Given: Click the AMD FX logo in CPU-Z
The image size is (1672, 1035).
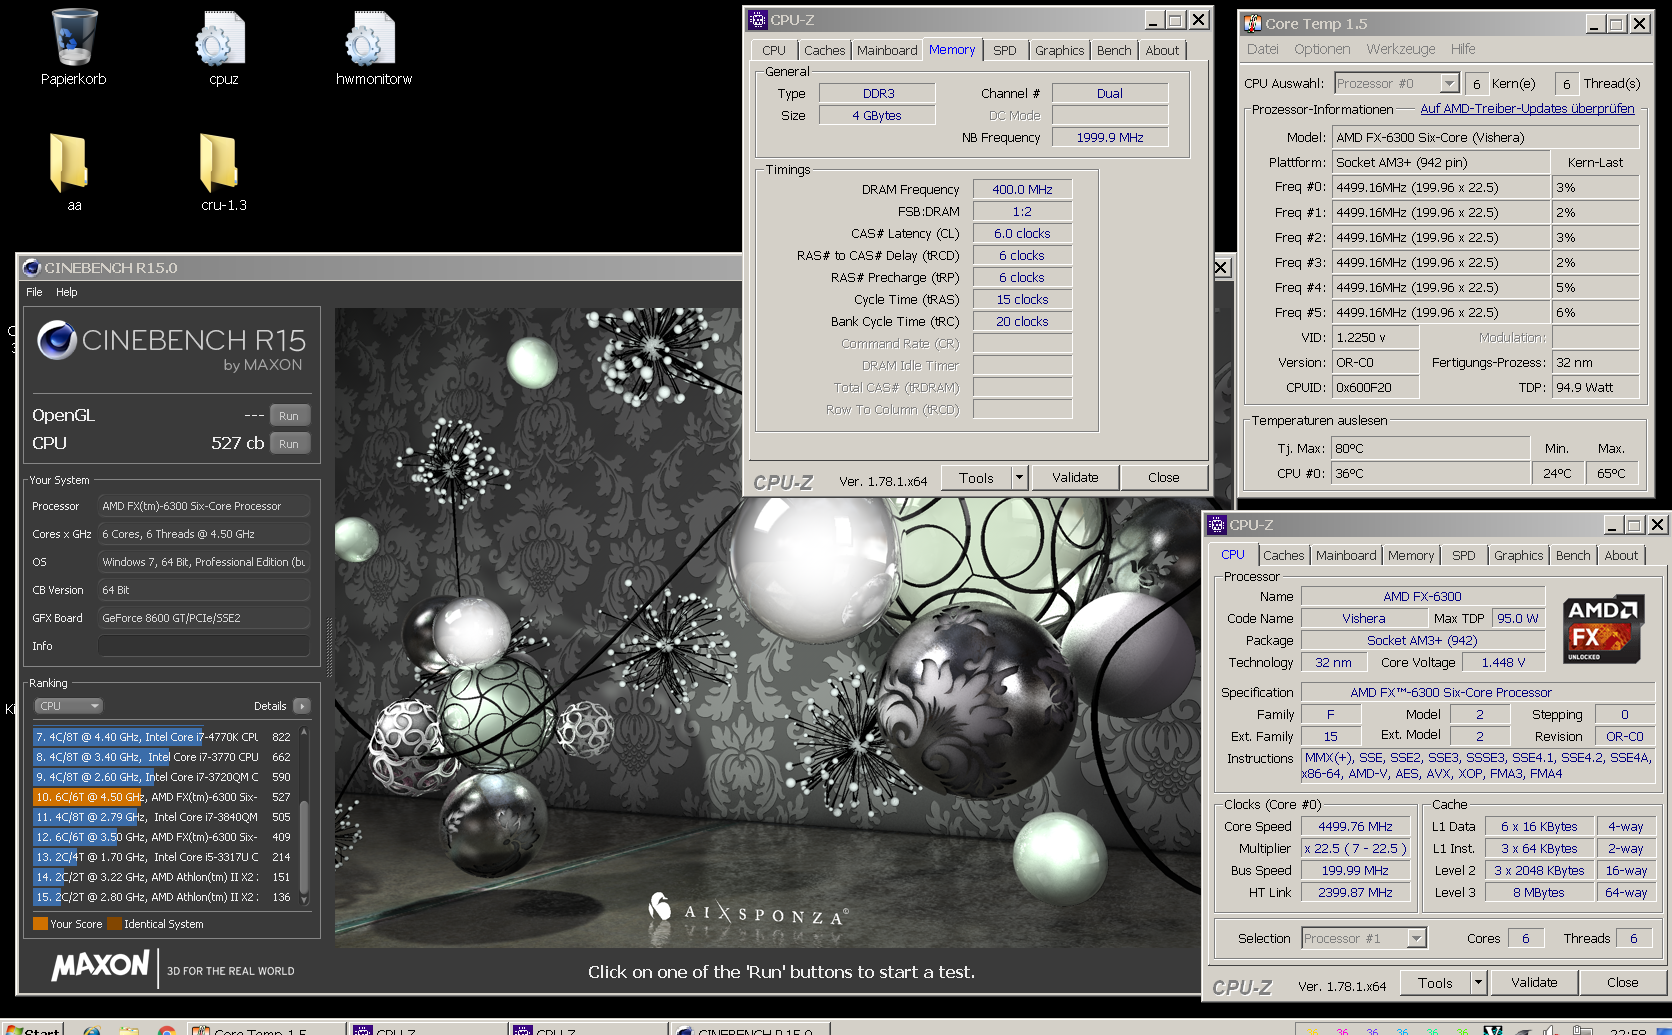Looking at the screenshot, I should click(x=1603, y=630).
